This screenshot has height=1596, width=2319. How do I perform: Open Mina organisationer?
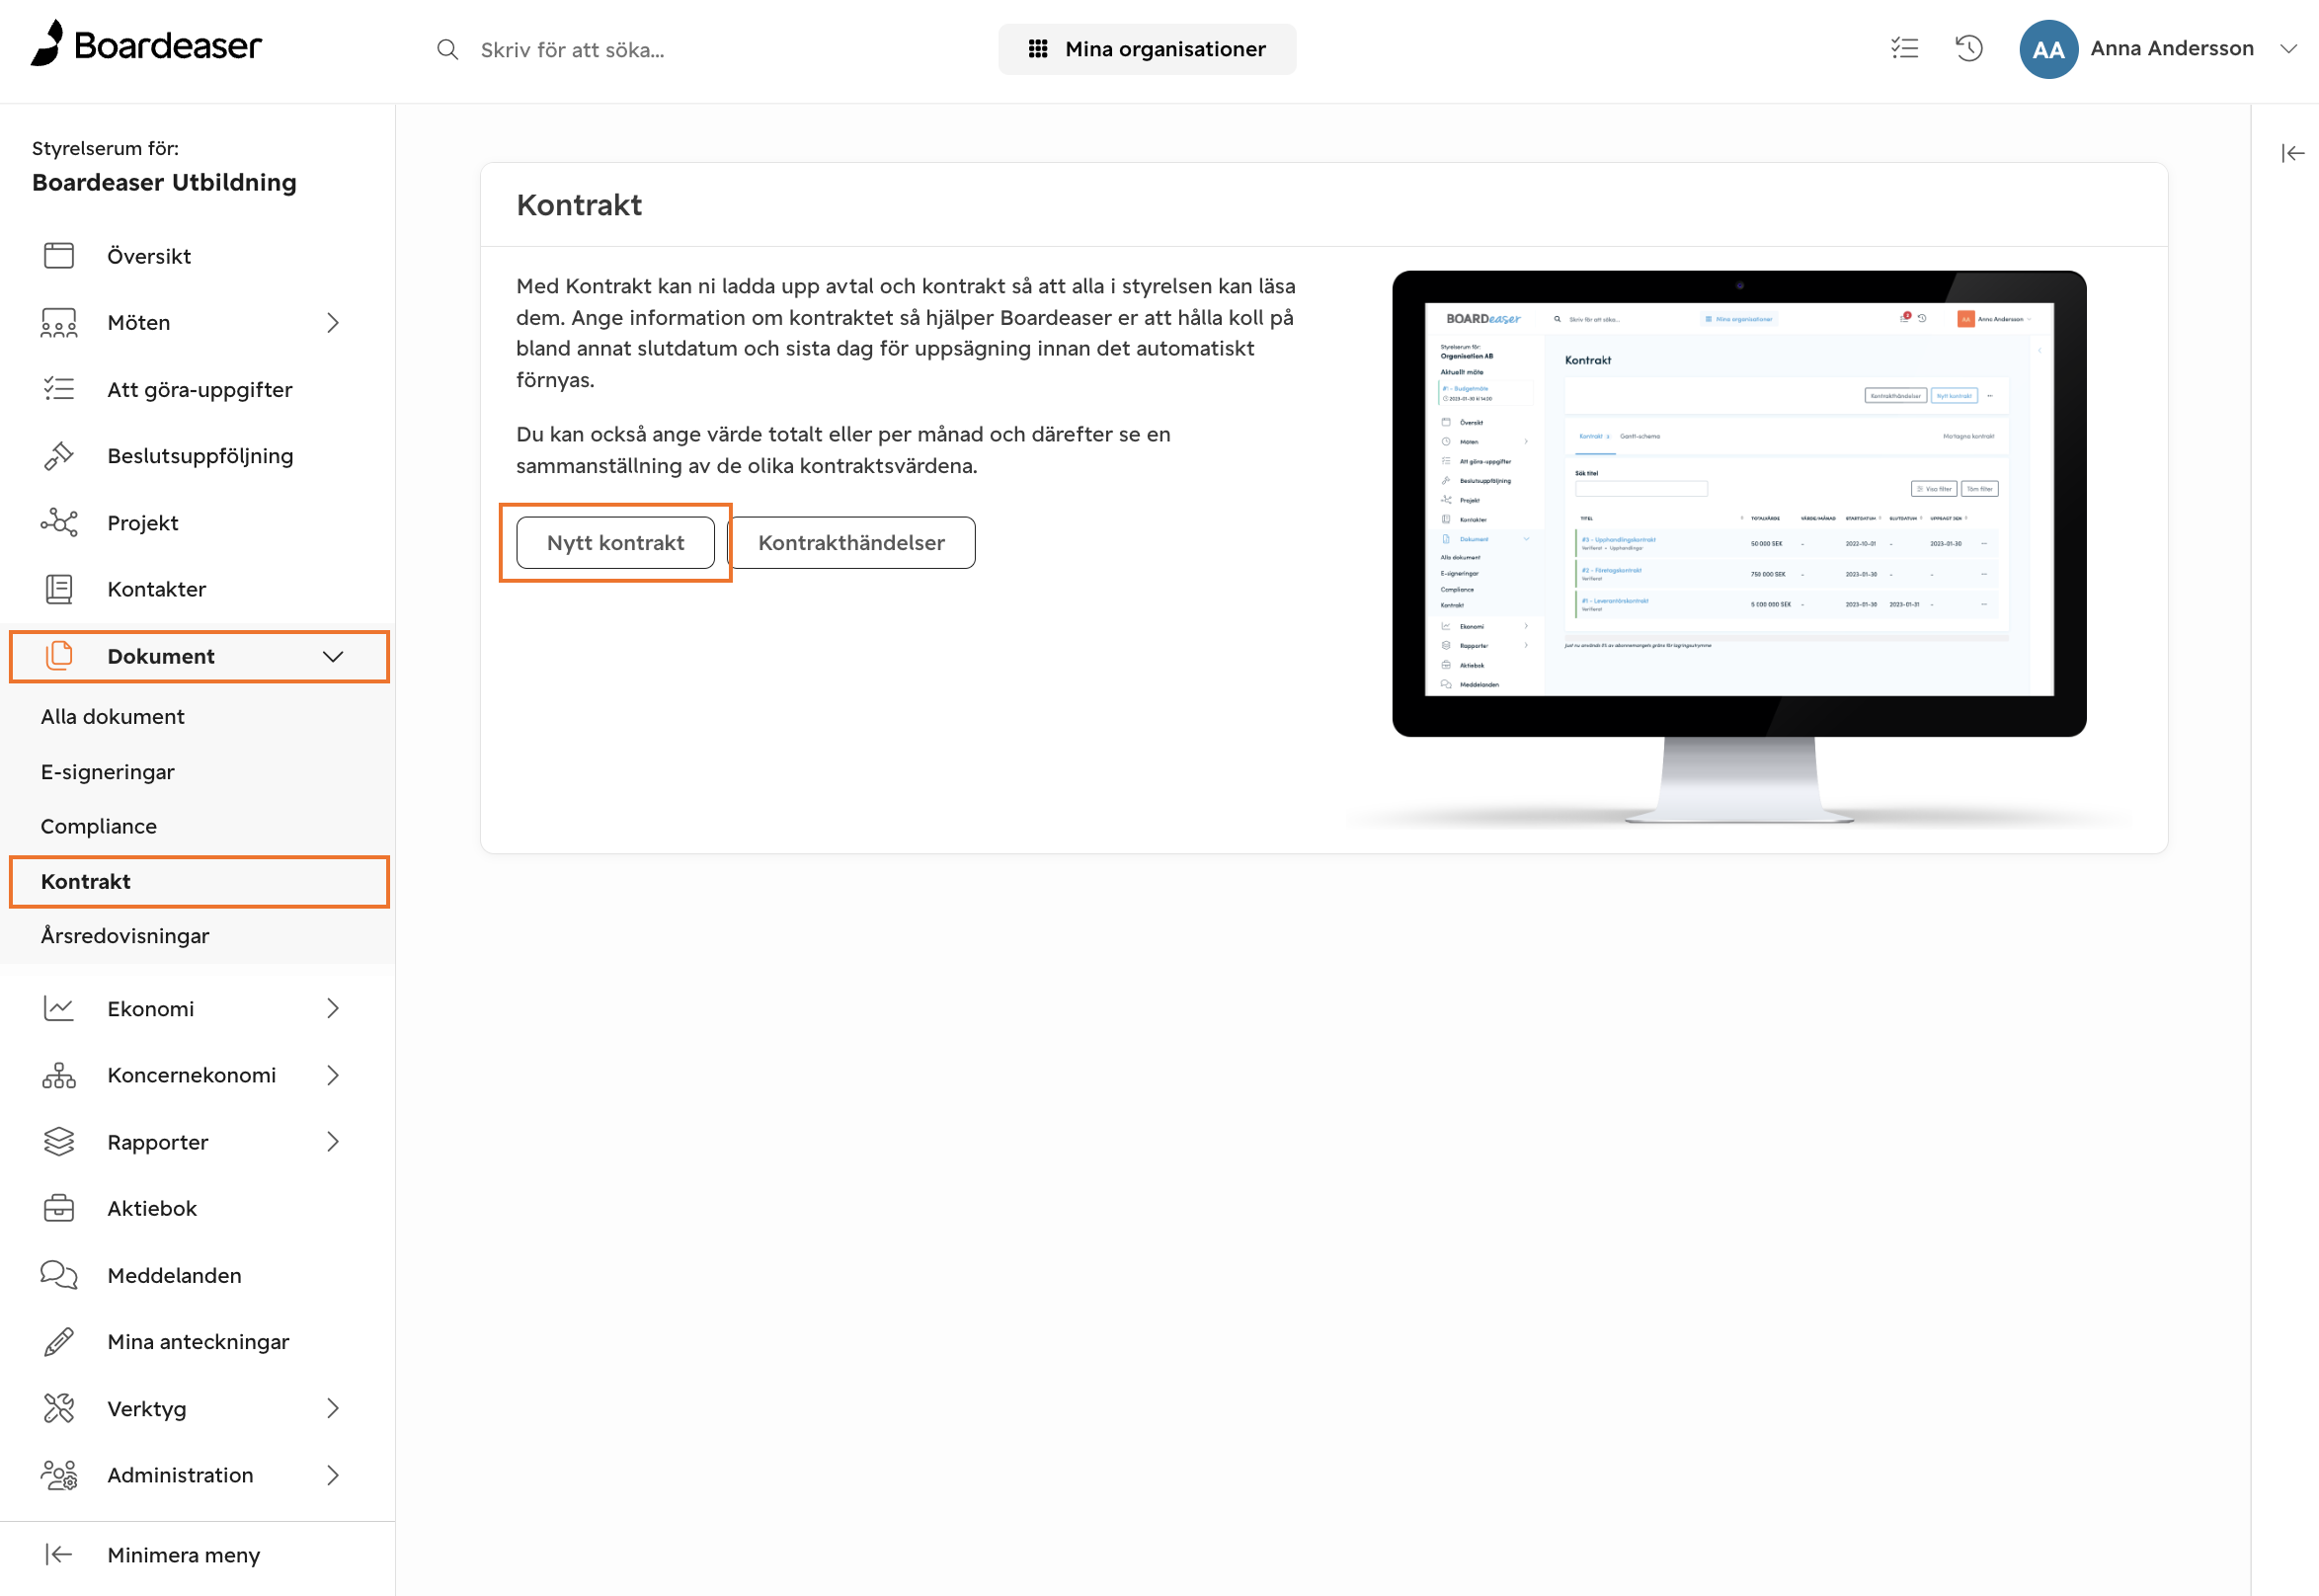point(1146,49)
